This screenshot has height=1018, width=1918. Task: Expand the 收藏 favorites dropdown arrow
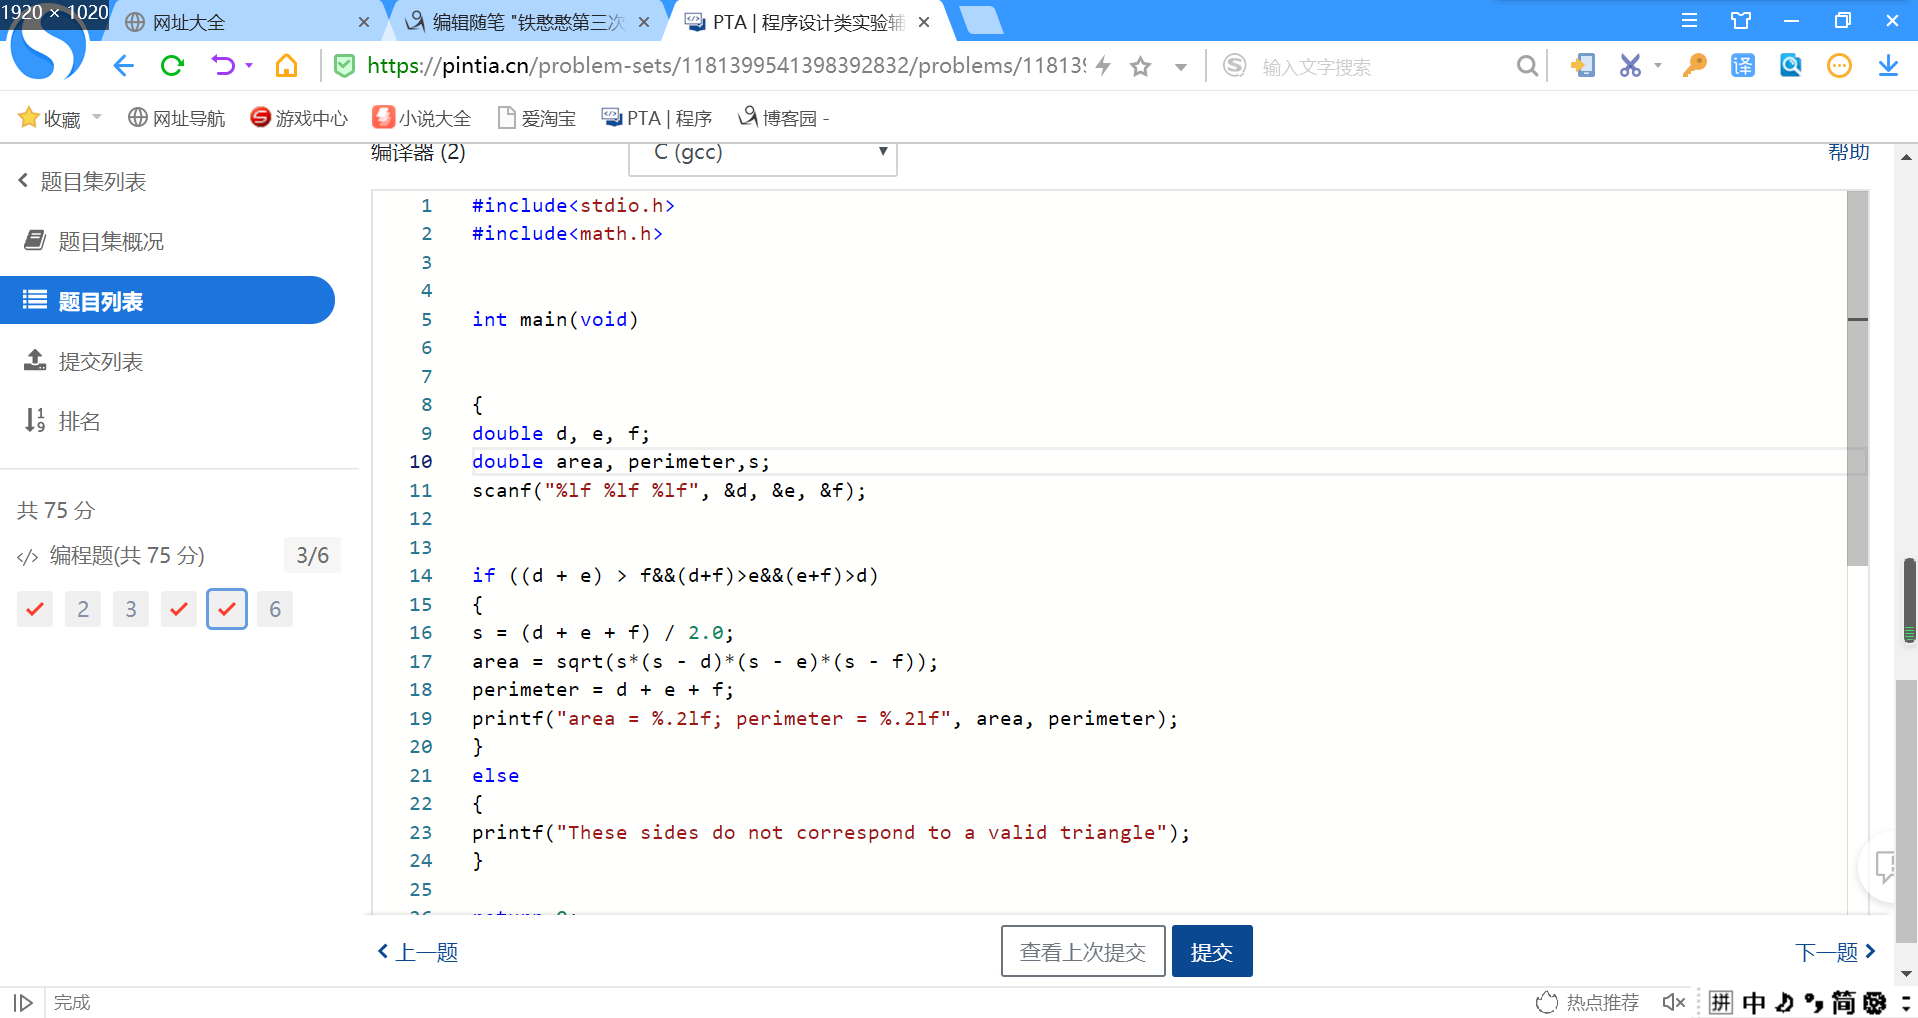[97, 117]
